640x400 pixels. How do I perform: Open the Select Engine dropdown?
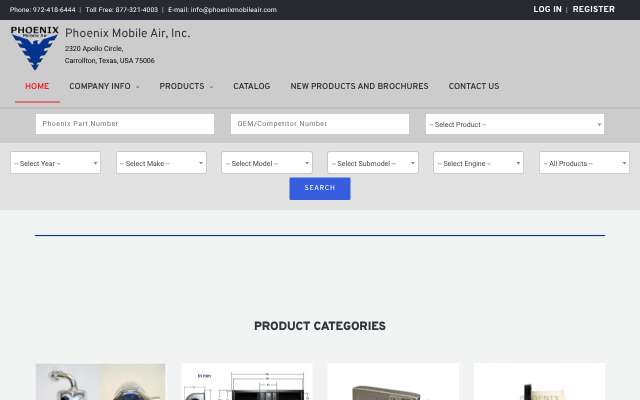click(478, 163)
